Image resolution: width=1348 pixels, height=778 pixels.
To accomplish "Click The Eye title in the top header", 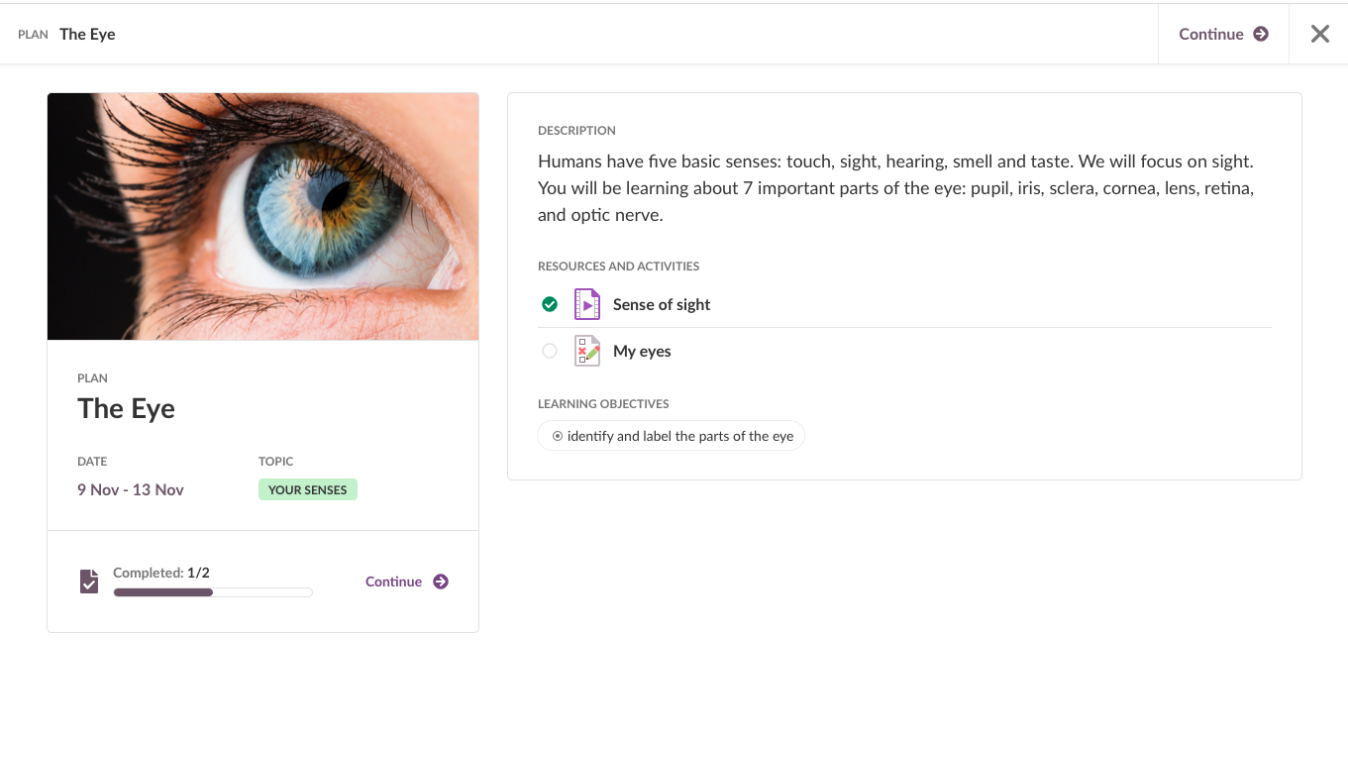I will pyautogui.click(x=87, y=34).
